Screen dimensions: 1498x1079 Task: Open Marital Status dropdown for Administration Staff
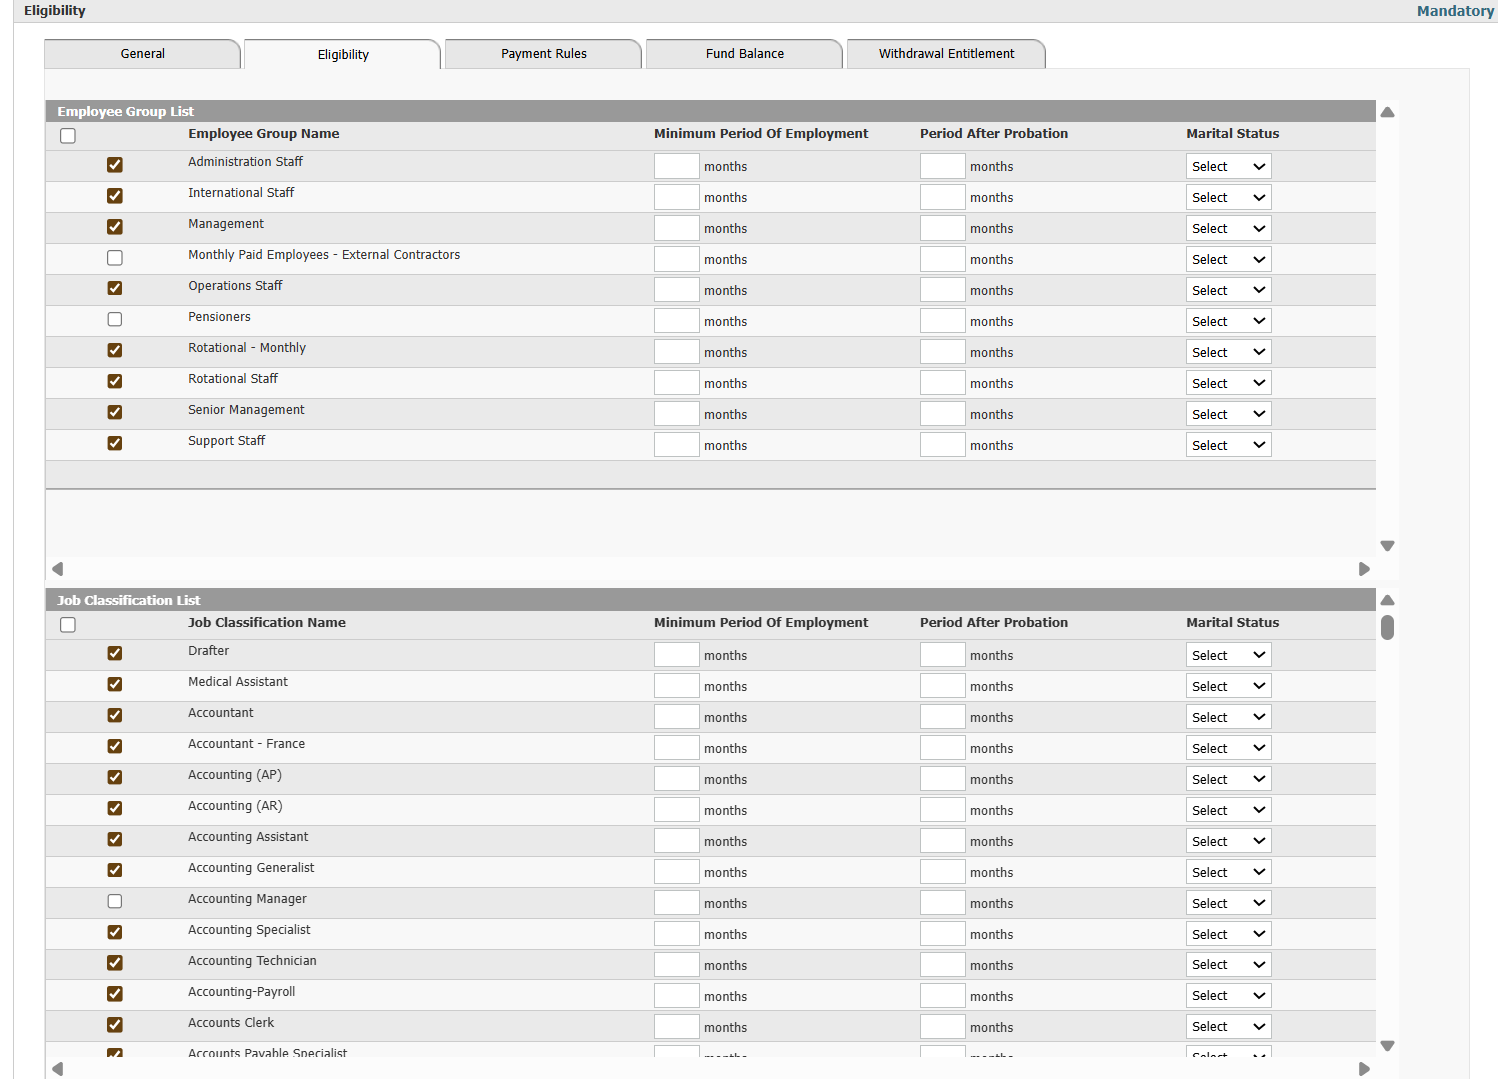click(x=1229, y=167)
